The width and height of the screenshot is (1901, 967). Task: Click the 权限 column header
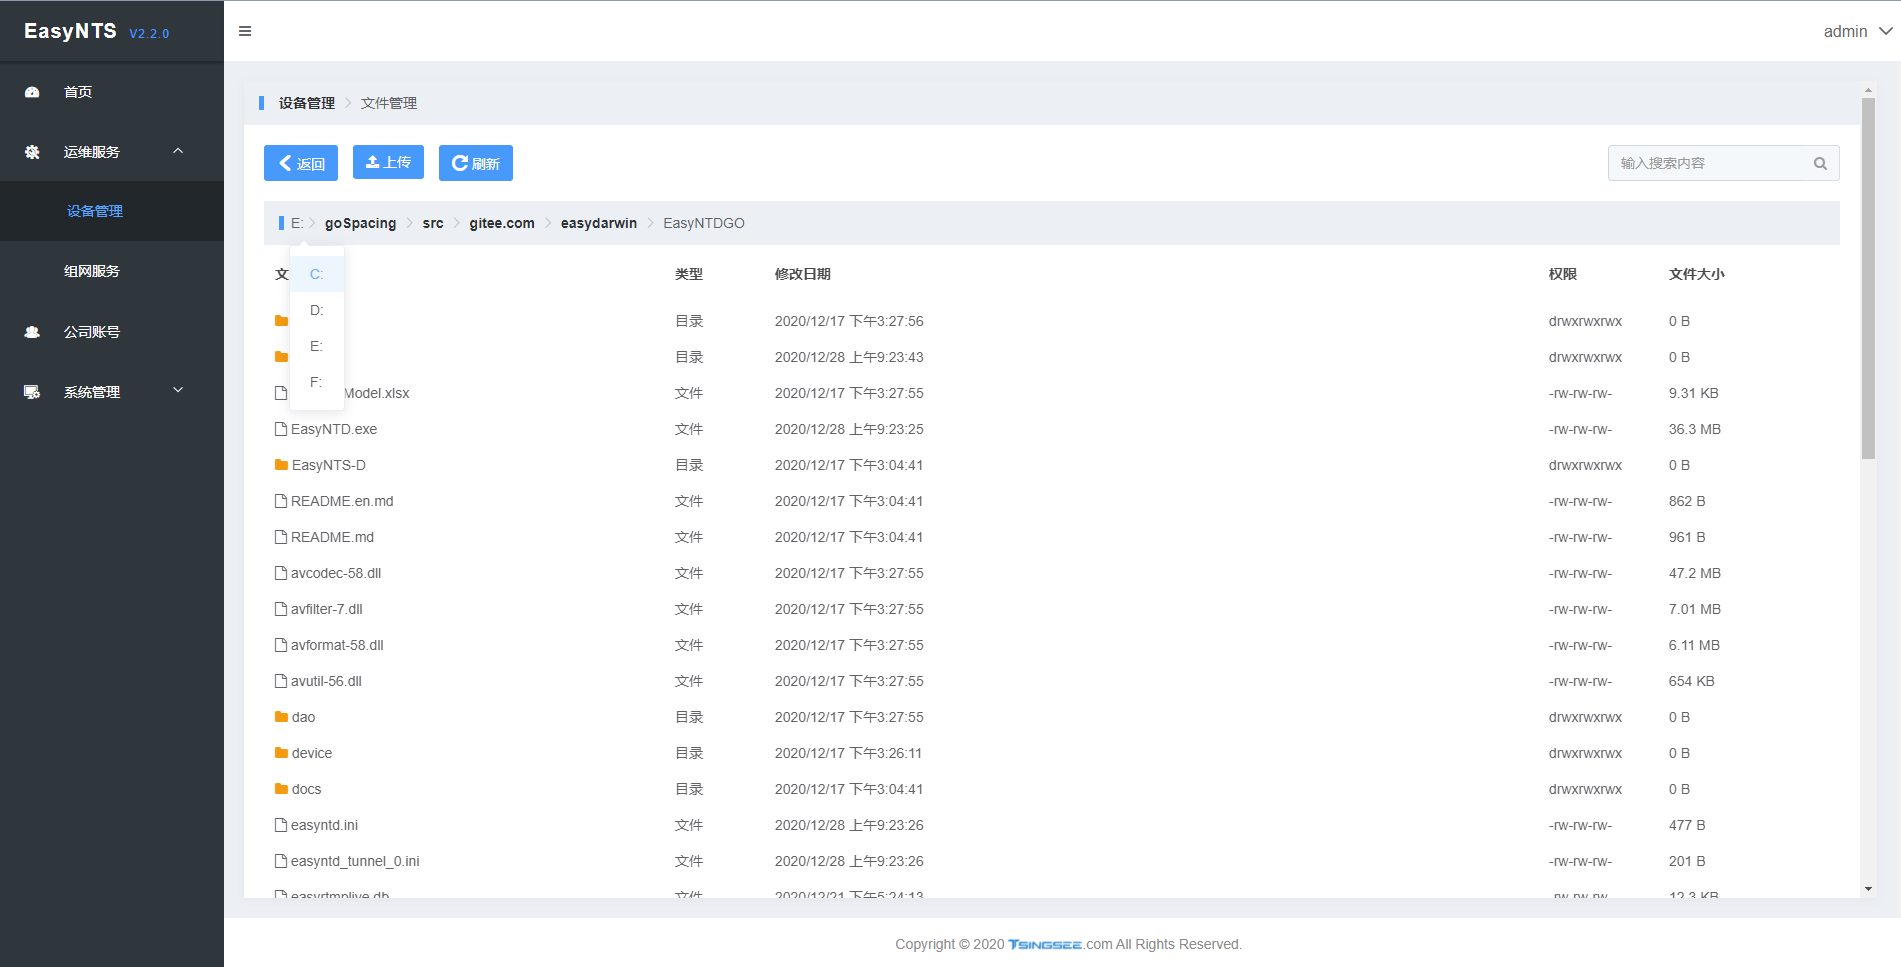pos(1563,274)
